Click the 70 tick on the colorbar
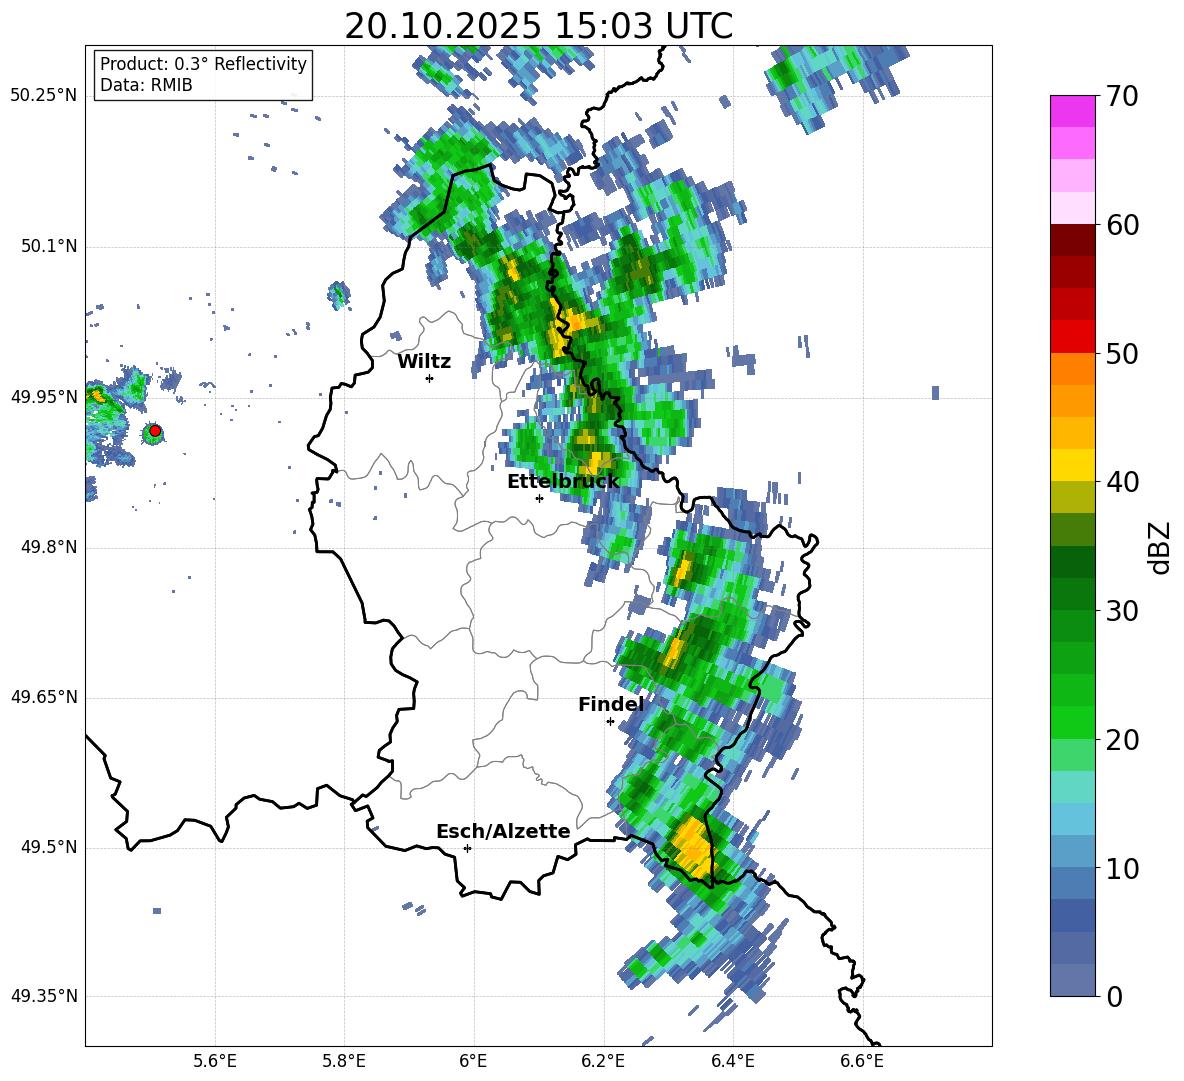Screen dimensions: 1184x1081 [1122, 97]
